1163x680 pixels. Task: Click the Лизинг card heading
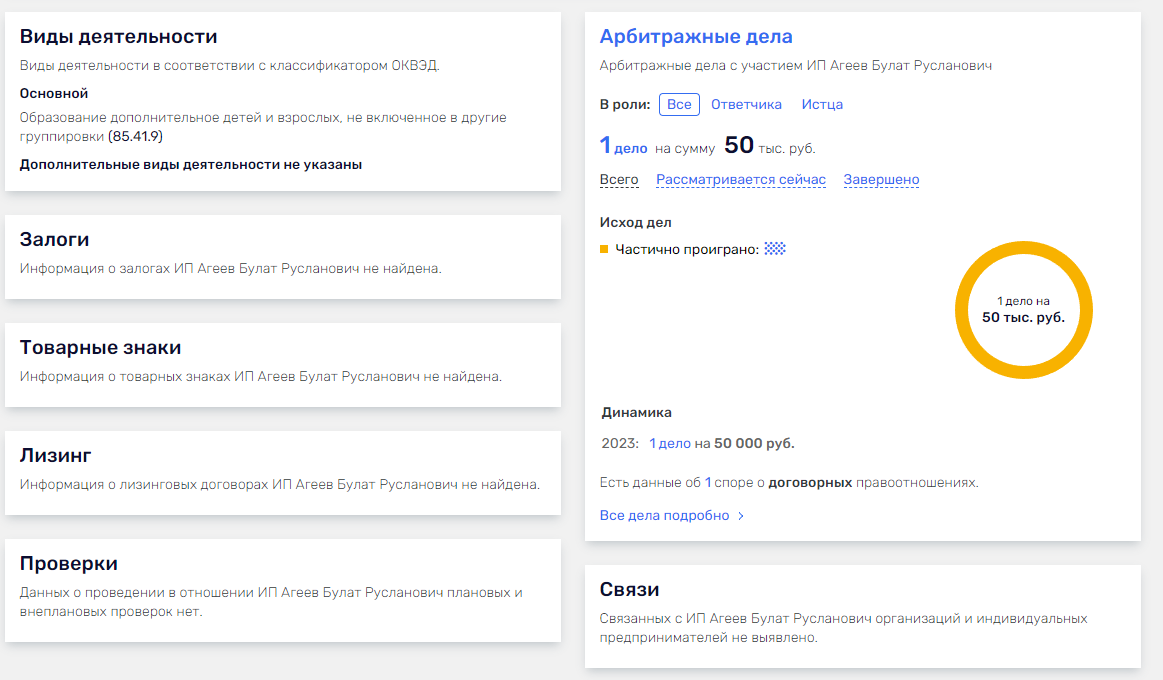55,455
